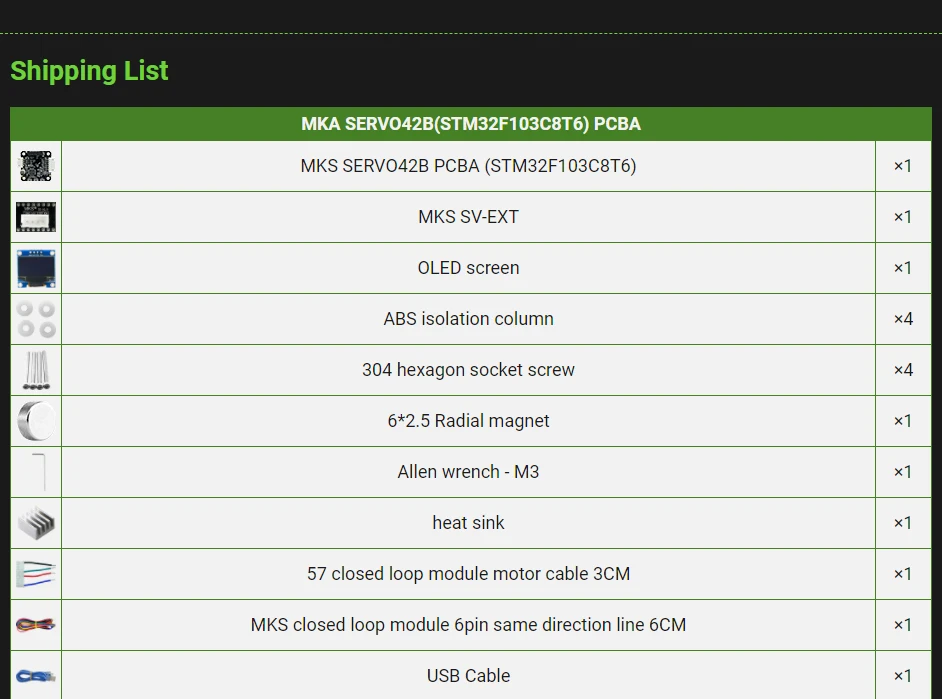
Task: Click the blue USB cable icon
Action: pyautogui.click(x=36, y=676)
